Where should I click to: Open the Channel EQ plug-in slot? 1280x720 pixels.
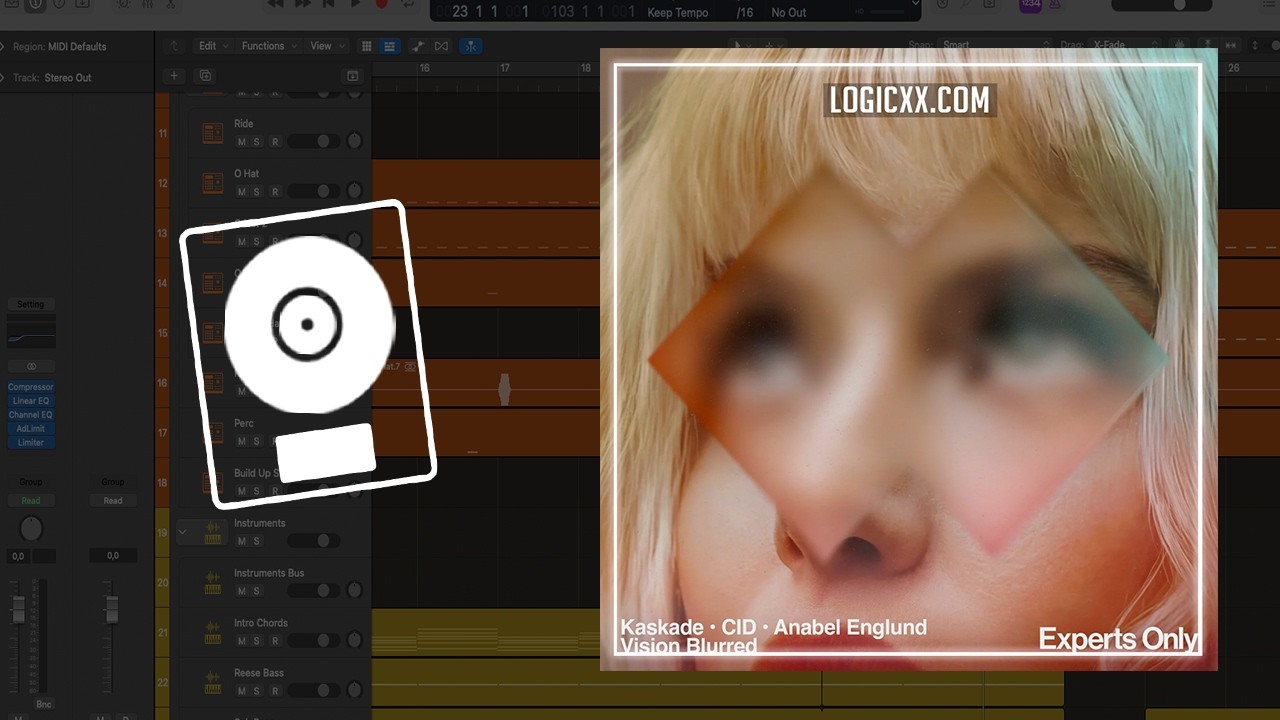click(31, 415)
